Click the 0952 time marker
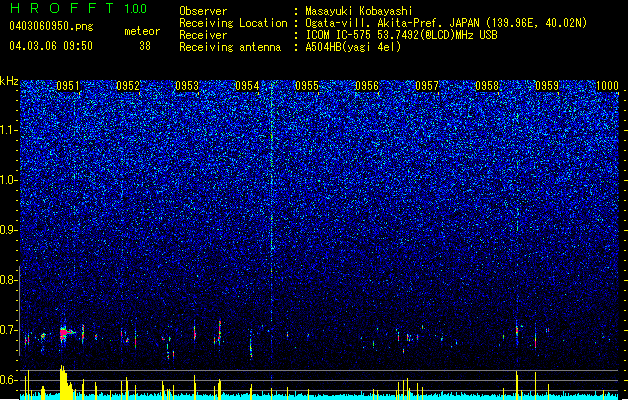This screenshot has height=400, width=629. click(x=128, y=86)
